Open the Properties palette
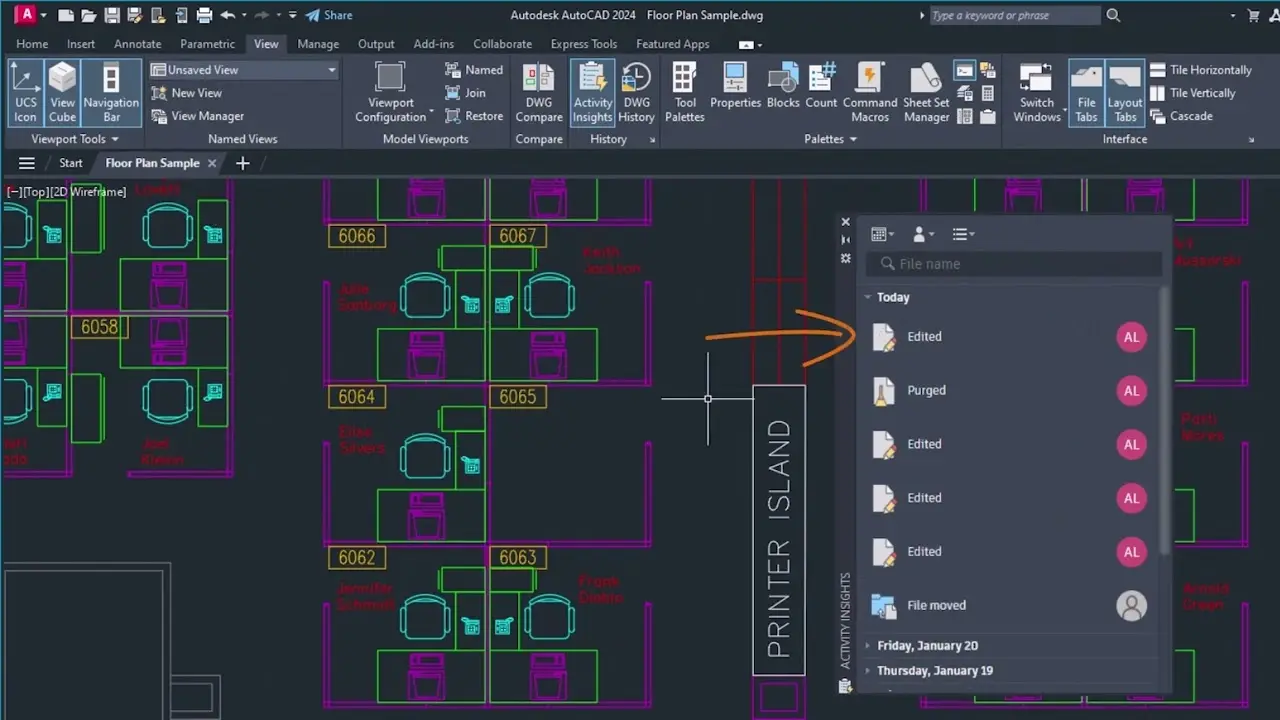 [735, 86]
